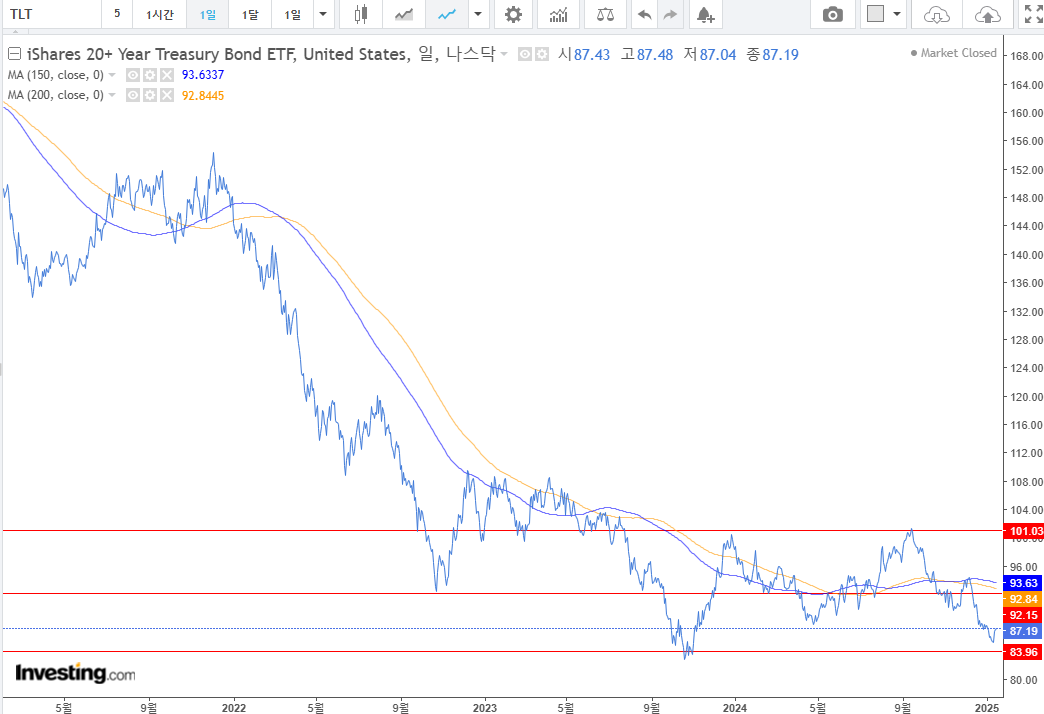1044x714 pixels.
Task: Toggle eye icon for MA 200
Action: pos(133,95)
